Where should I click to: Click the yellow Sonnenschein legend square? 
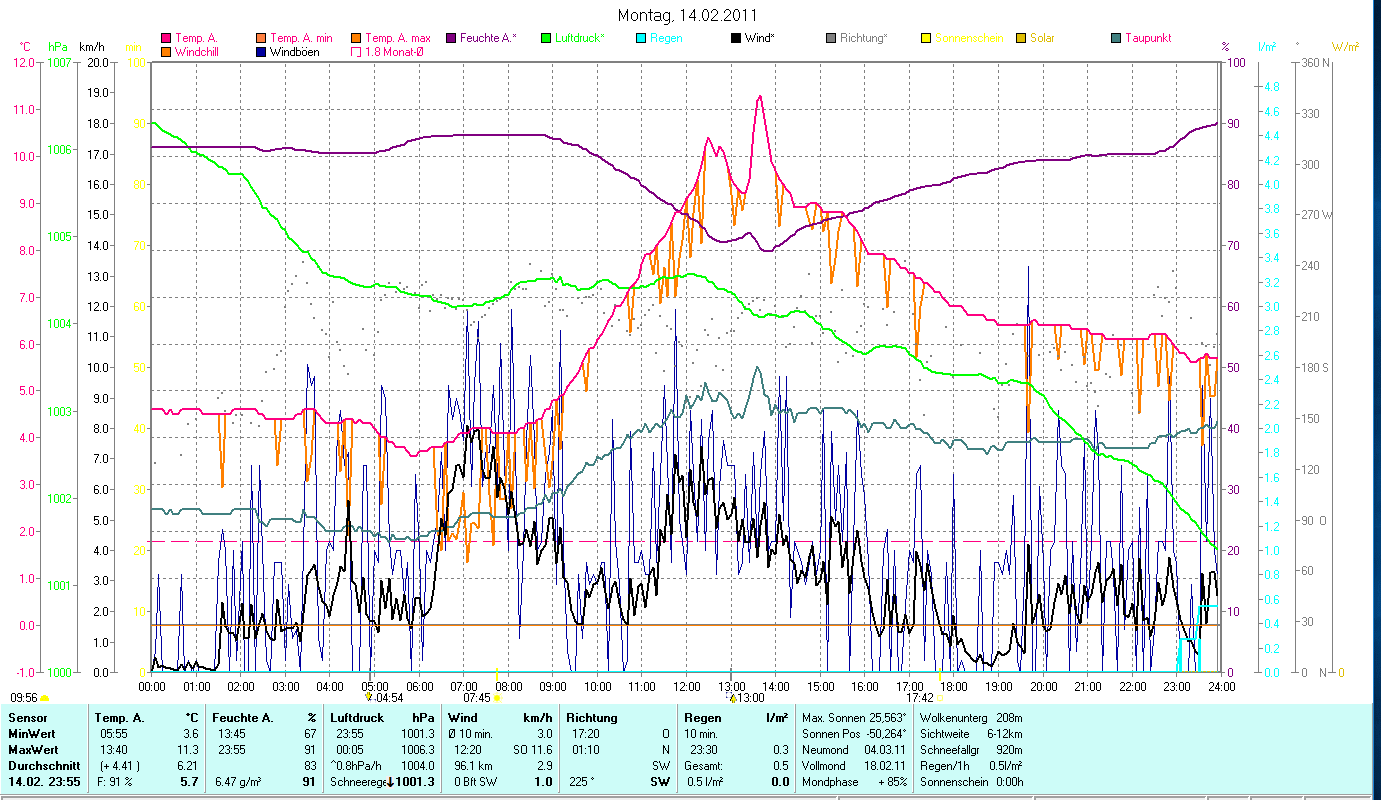point(926,39)
